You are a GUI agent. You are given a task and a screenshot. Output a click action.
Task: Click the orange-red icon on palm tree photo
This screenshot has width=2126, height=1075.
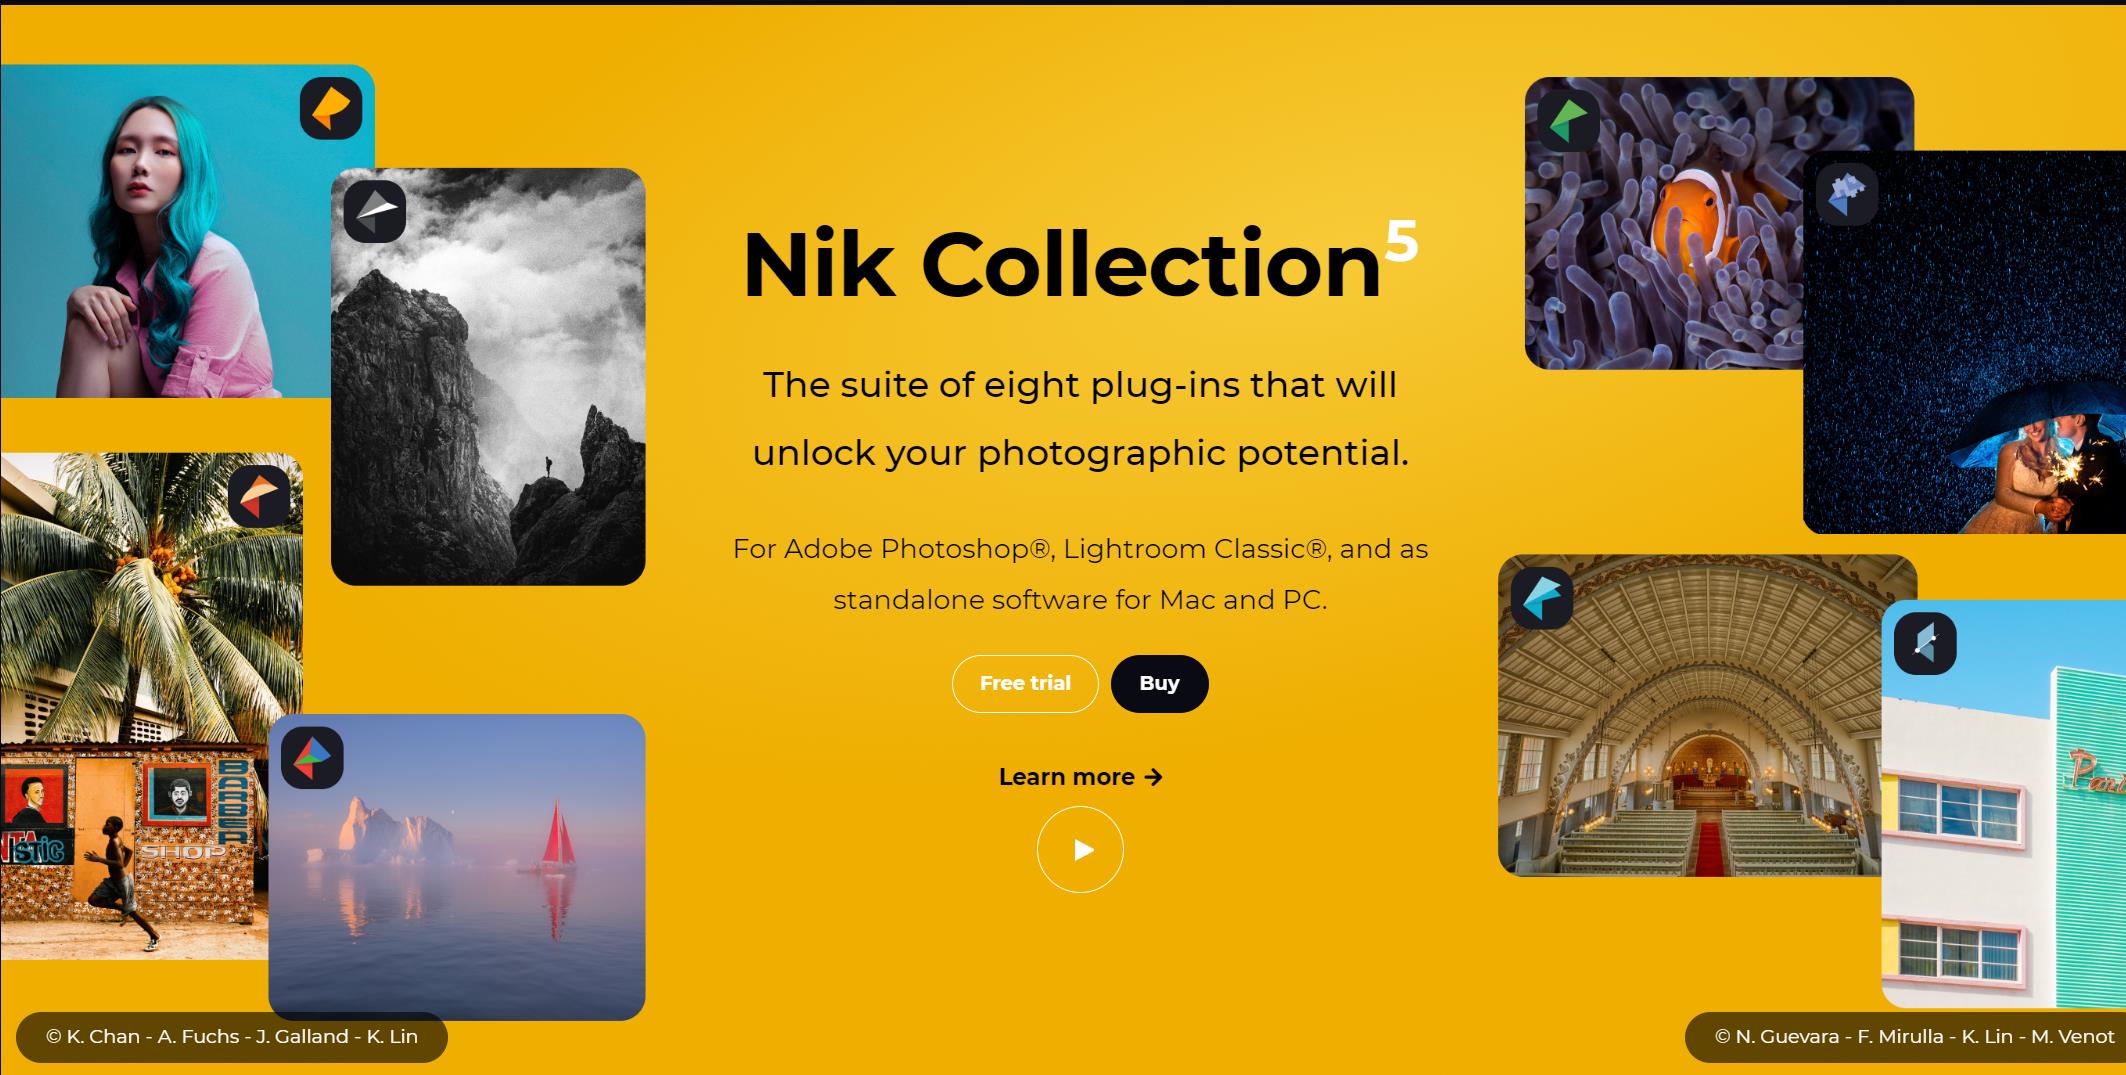point(259,496)
